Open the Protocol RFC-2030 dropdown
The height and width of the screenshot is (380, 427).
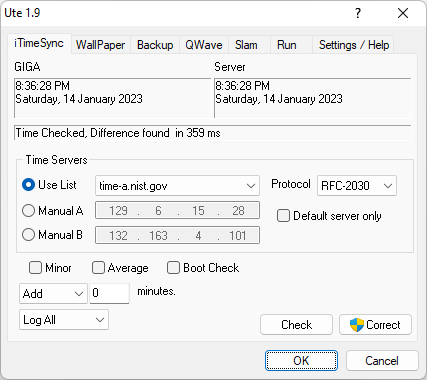(357, 186)
